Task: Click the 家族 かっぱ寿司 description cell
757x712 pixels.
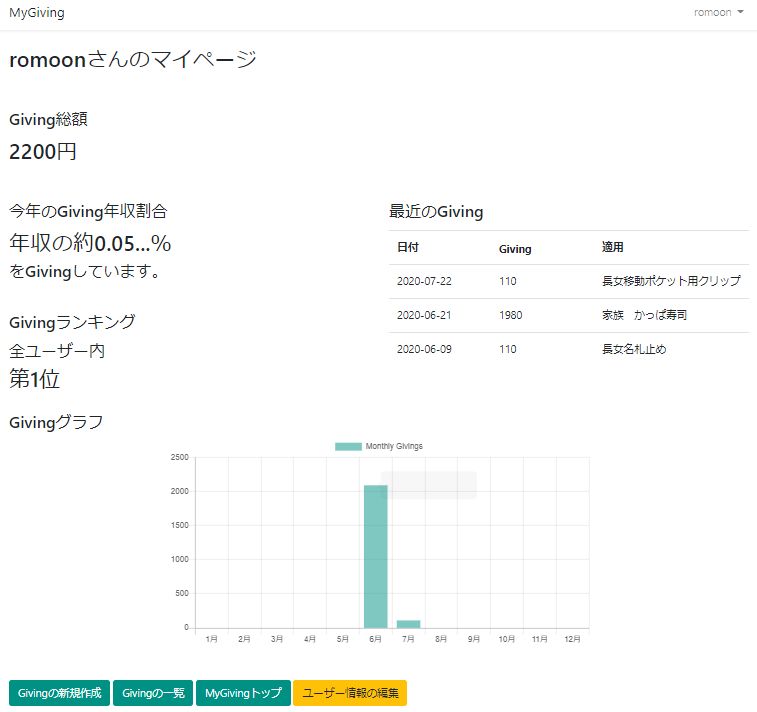Action: tap(644, 315)
